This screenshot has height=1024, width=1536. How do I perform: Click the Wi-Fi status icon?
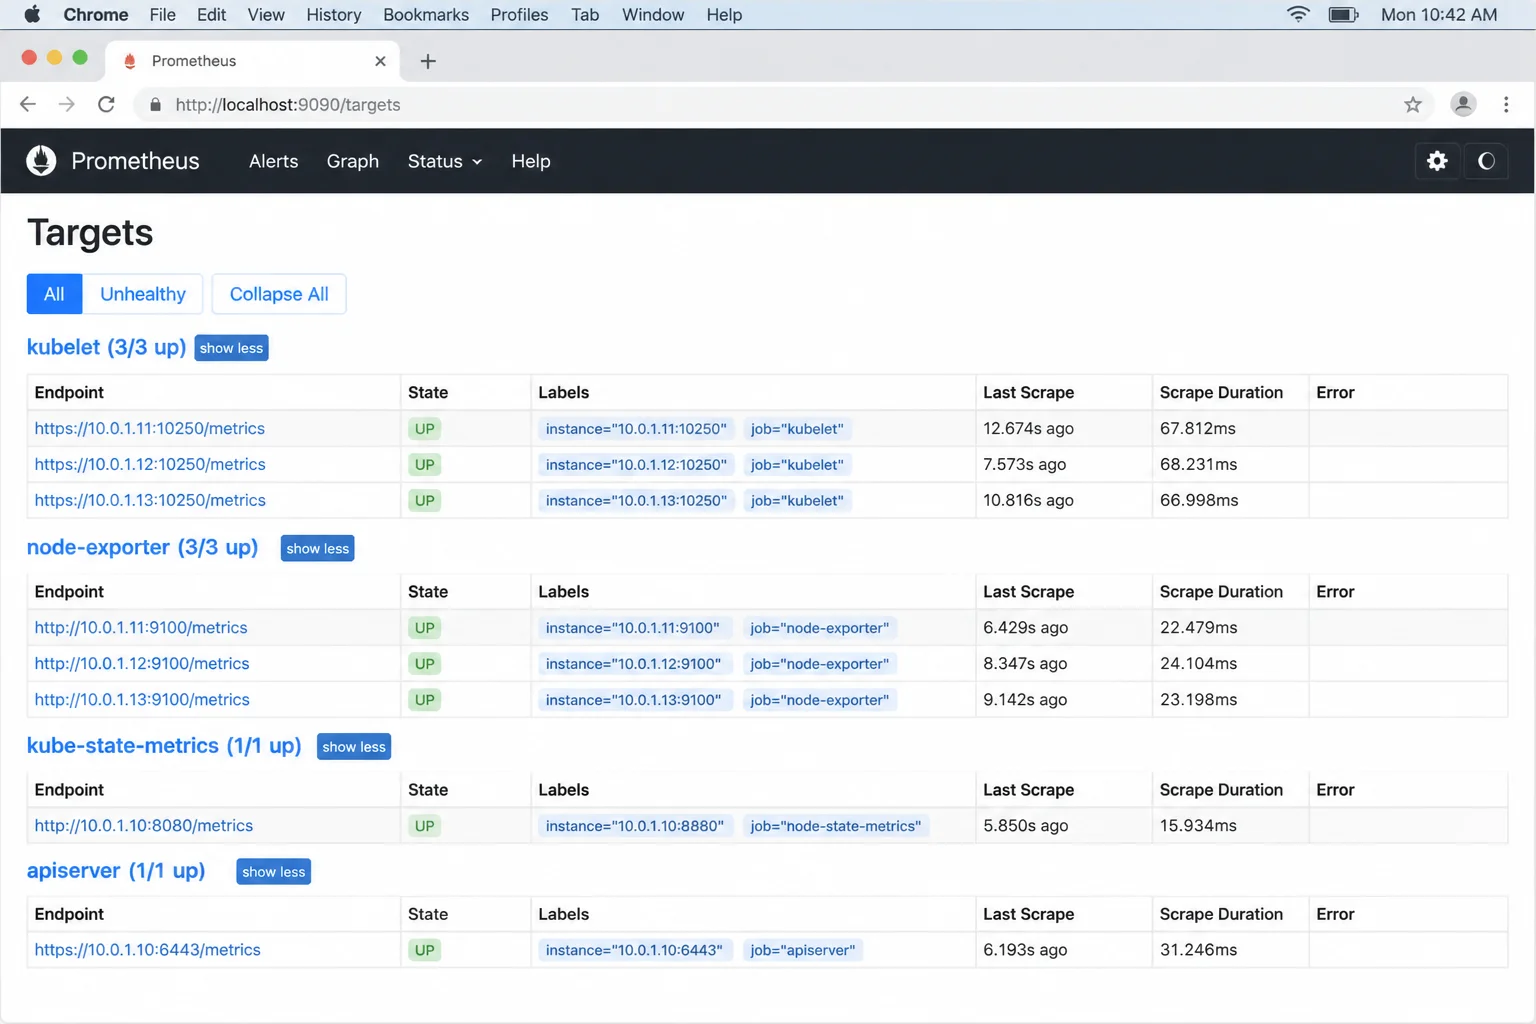(x=1298, y=14)
